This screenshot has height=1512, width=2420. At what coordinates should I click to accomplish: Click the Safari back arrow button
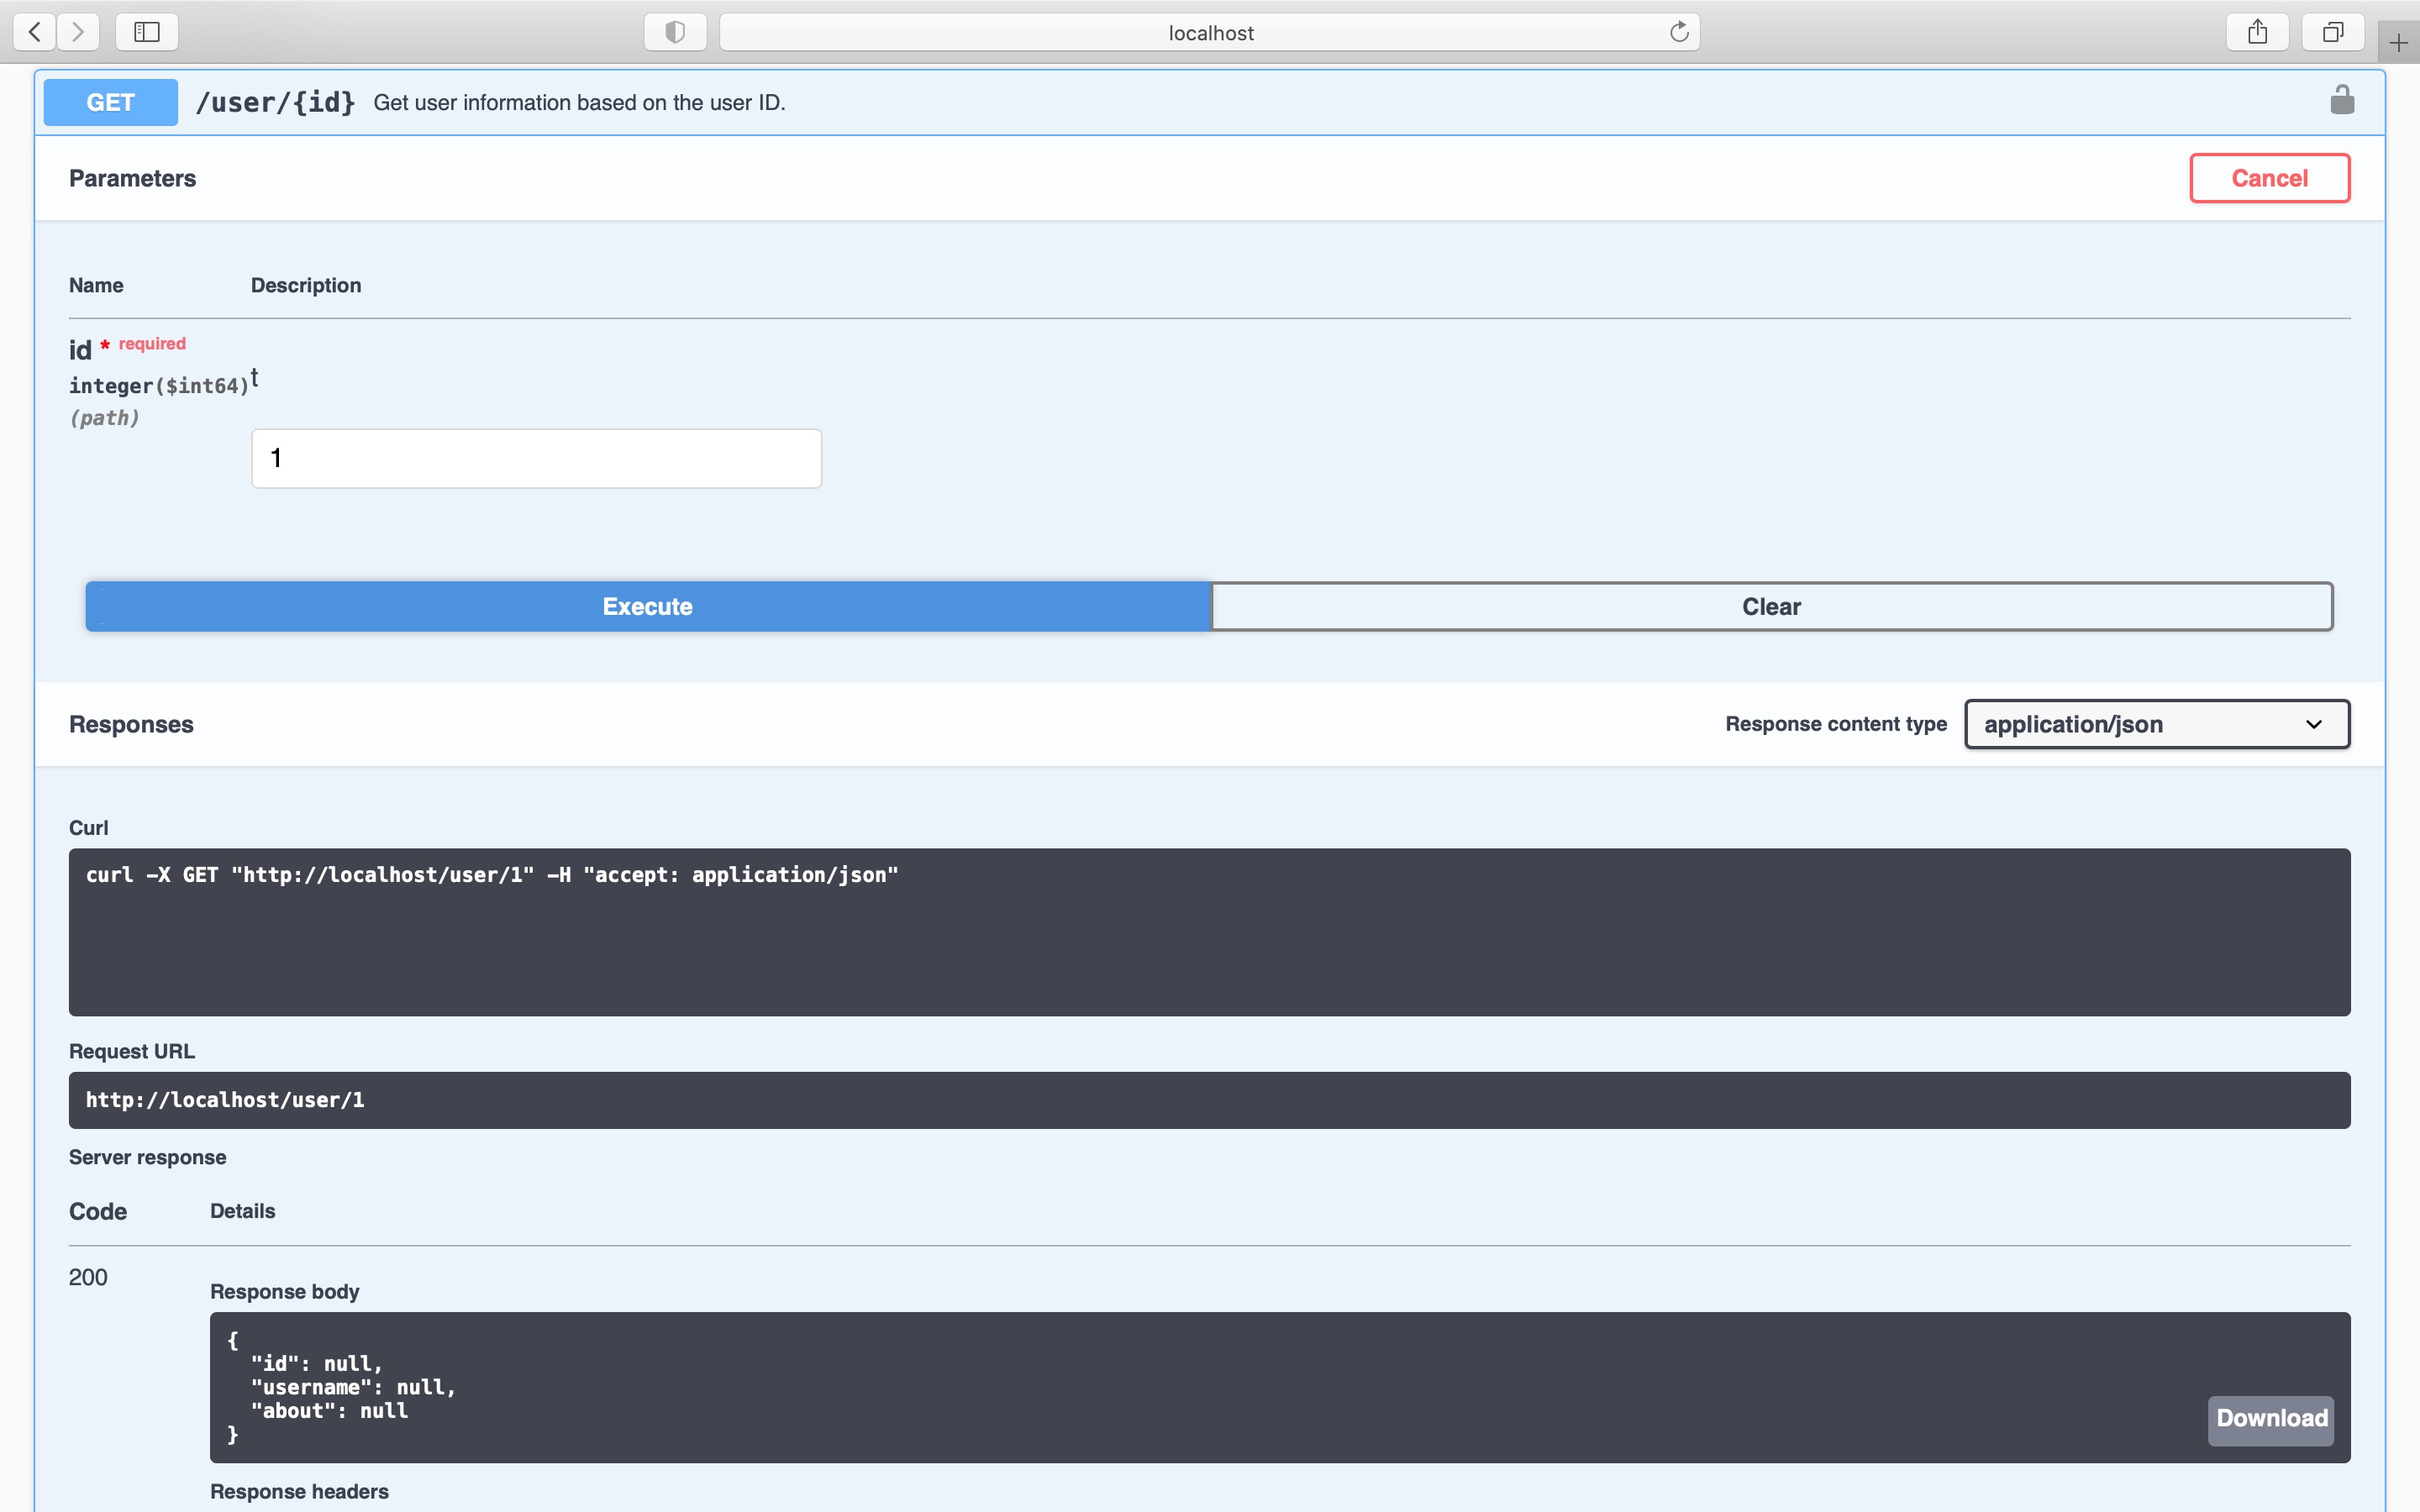click(x=35, y=32)
